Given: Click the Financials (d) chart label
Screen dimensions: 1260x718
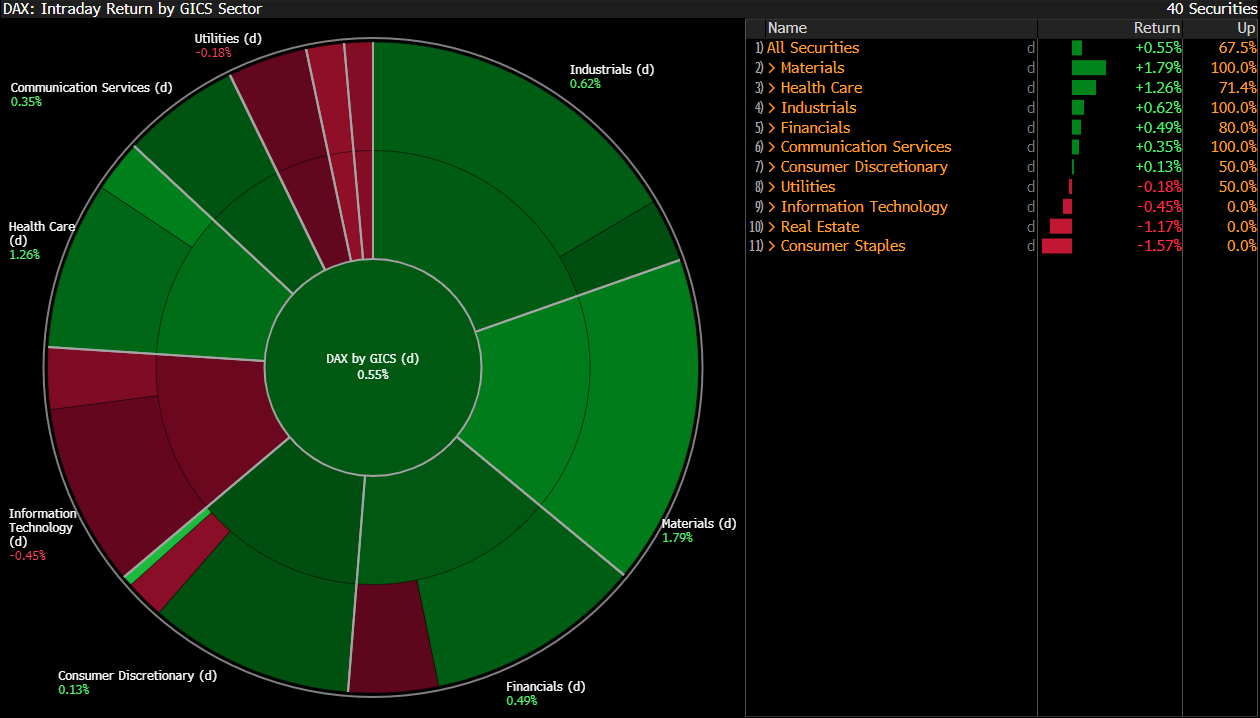Looking at the screenshot, I should click(545, 687).
